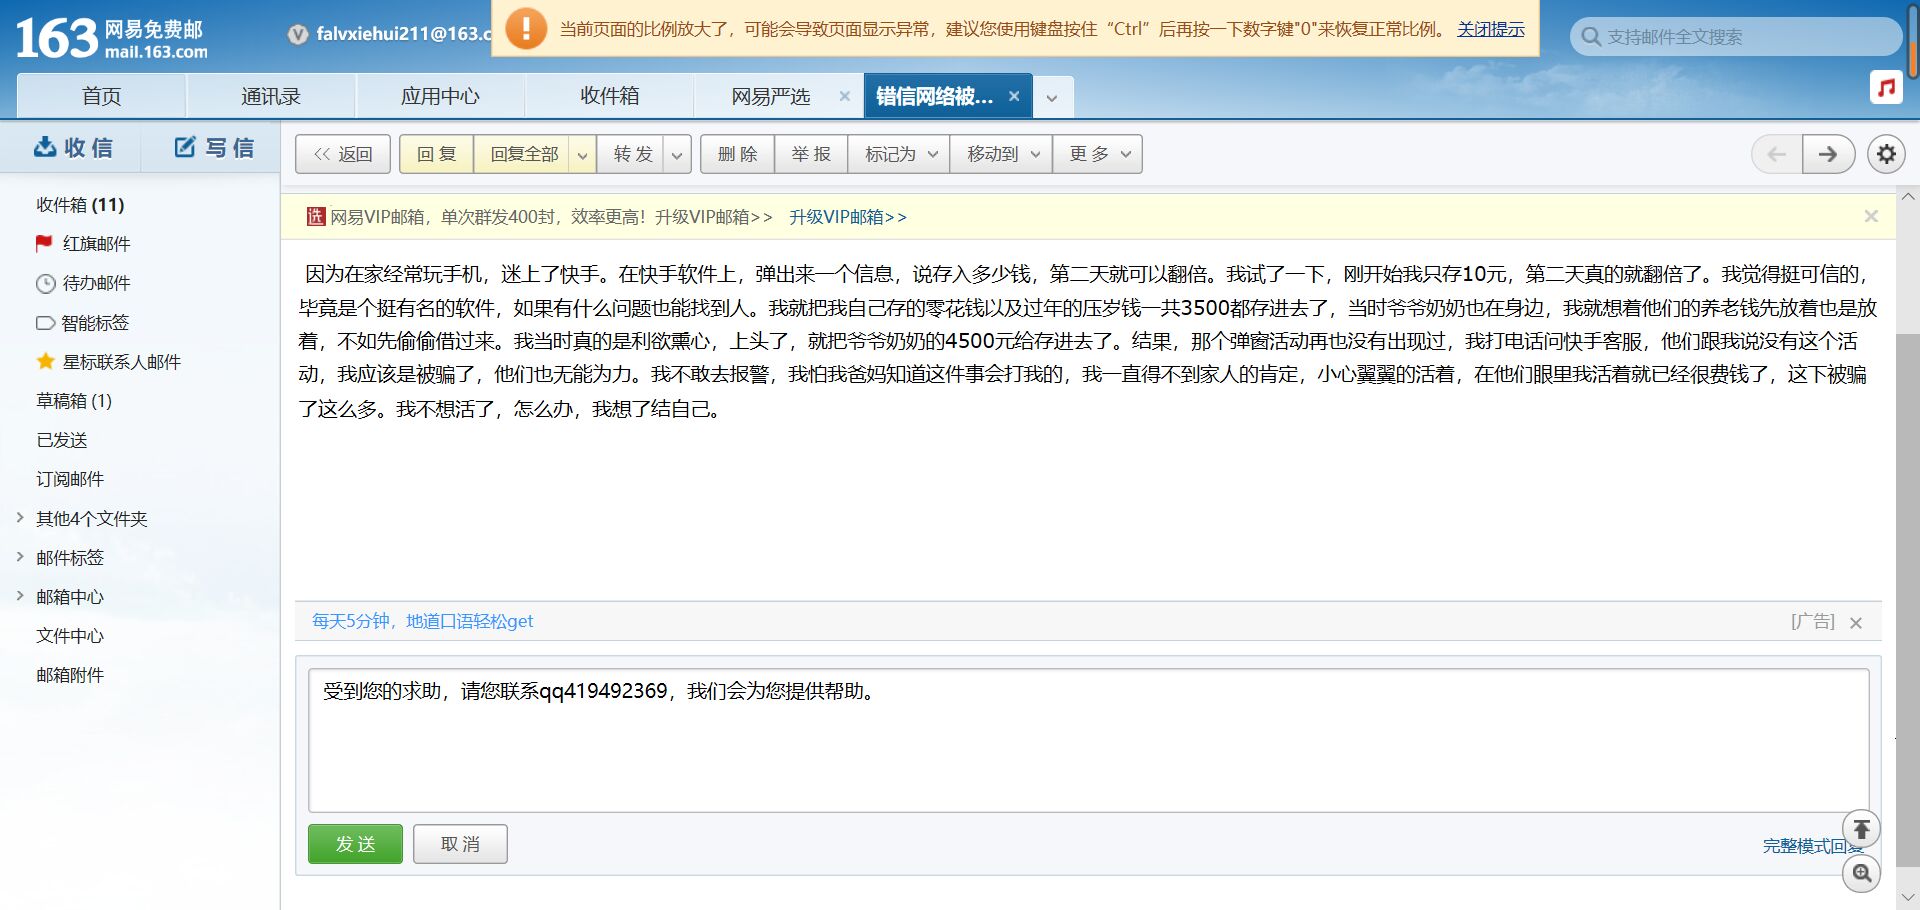This screenshot has height=910, width=1920.
Task: Expand the 回复全部 dropdown arrow
Action: tap(582, 155)
